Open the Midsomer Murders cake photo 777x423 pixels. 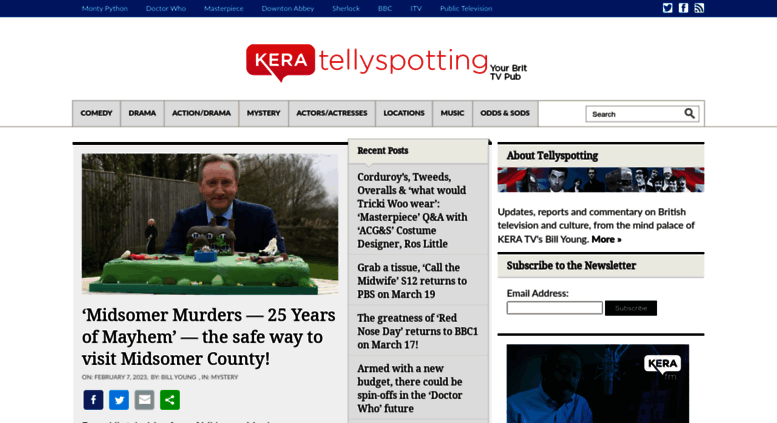[x=210, y=224]
